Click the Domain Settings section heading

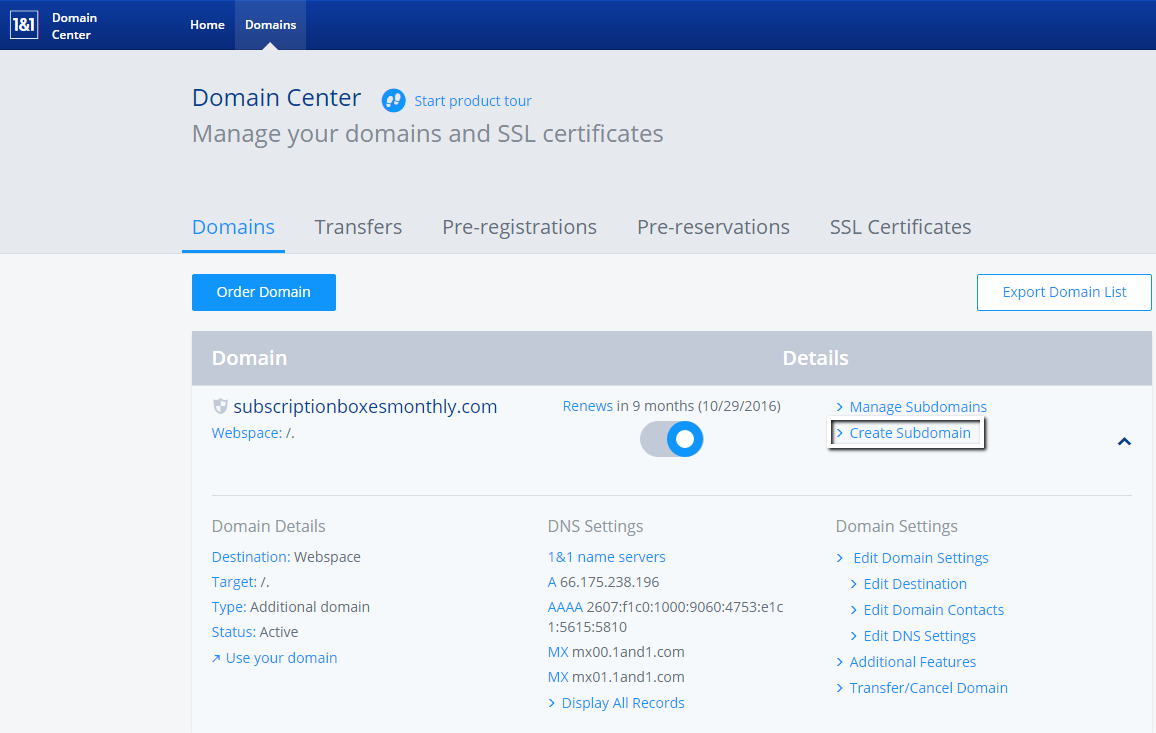(896, 526)
